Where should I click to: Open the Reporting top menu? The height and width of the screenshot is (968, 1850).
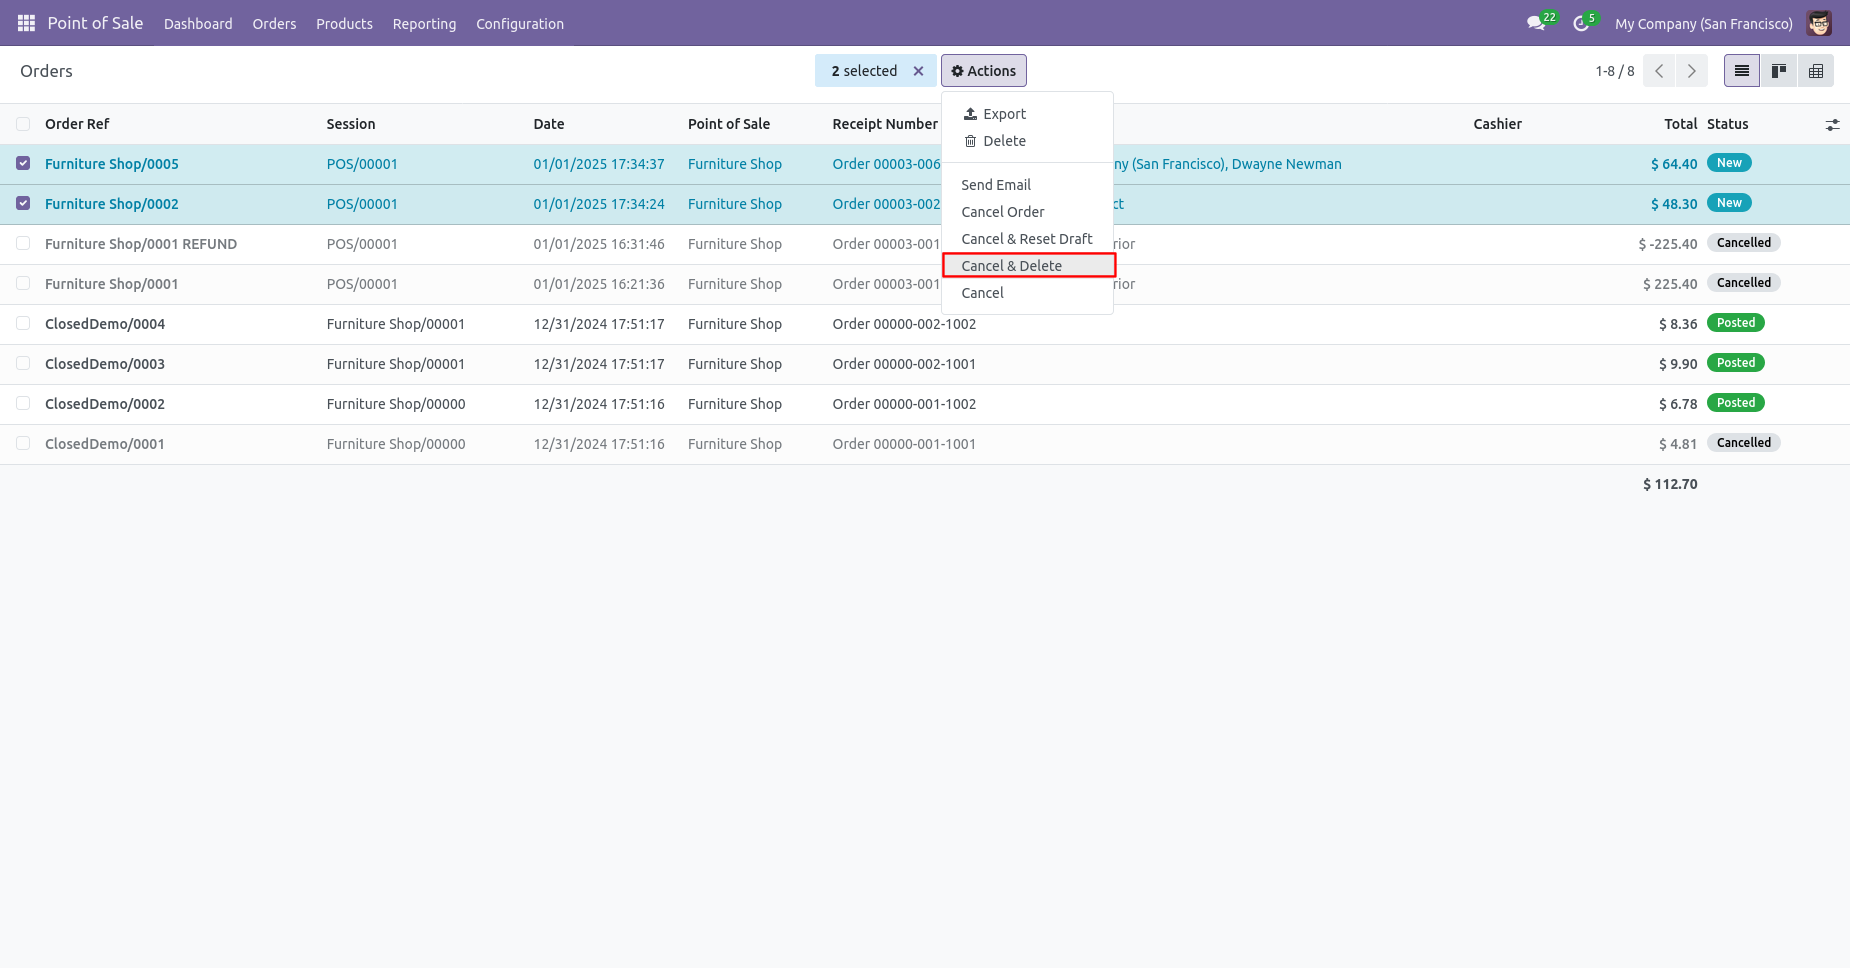coord(424,24)
